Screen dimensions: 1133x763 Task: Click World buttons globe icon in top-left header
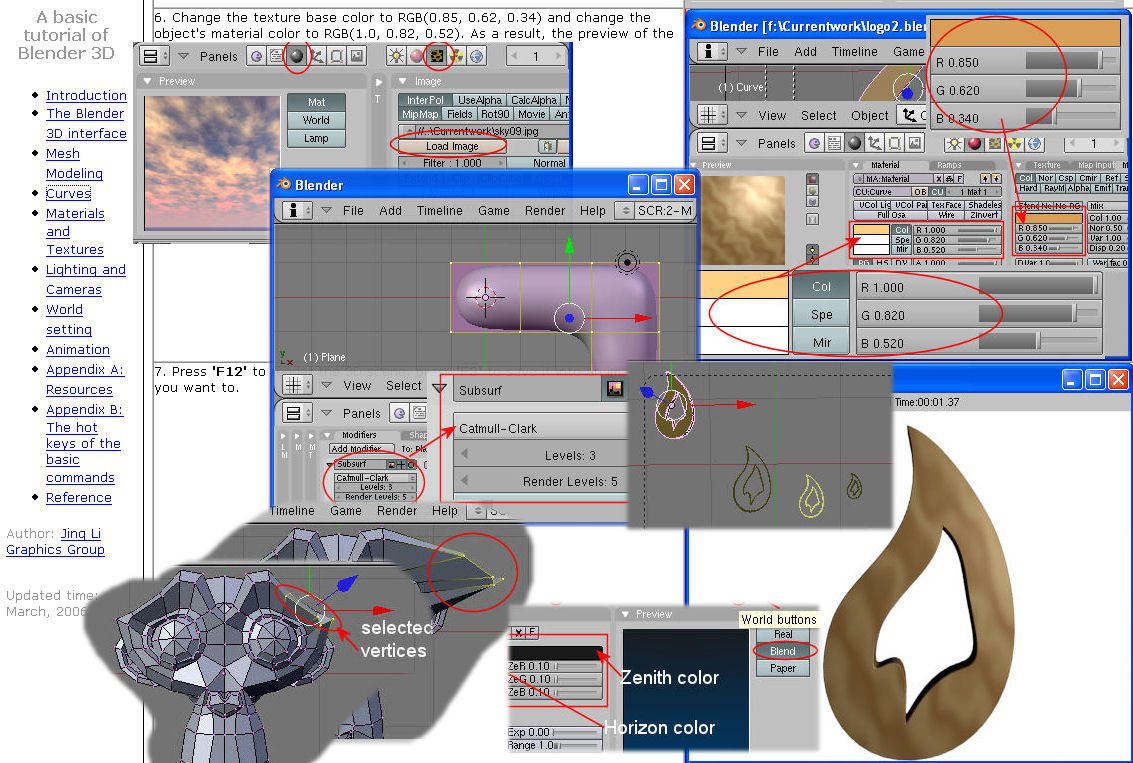coord(476,56)
